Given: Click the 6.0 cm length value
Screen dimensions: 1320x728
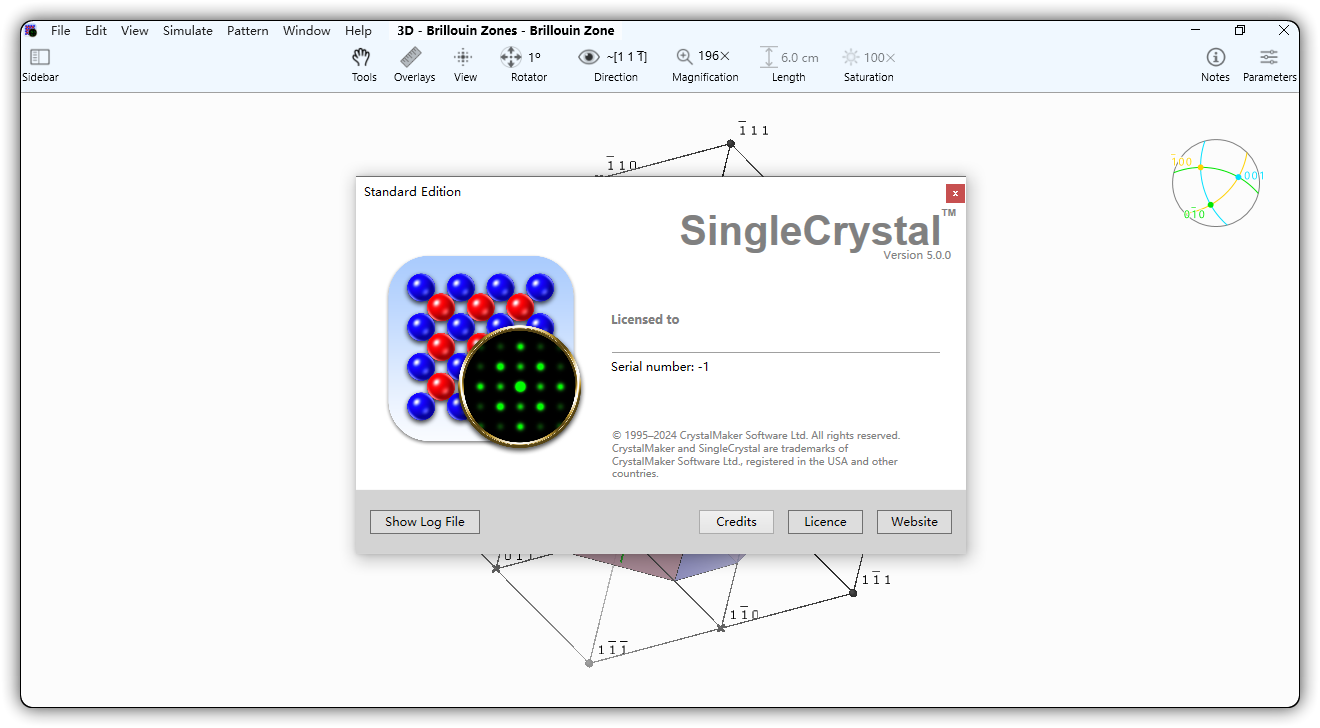Looking at the screenshot, I should point(800,58).
